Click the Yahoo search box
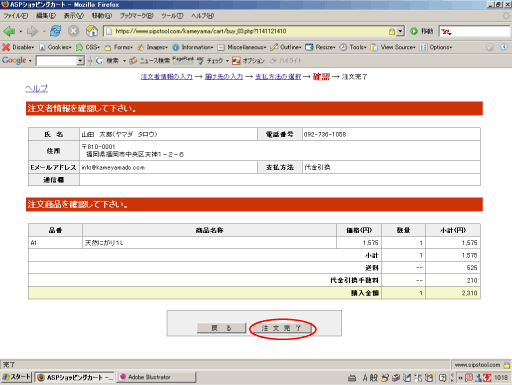The image size is (512, 385). pyautogui.click(x=474, y=31)
